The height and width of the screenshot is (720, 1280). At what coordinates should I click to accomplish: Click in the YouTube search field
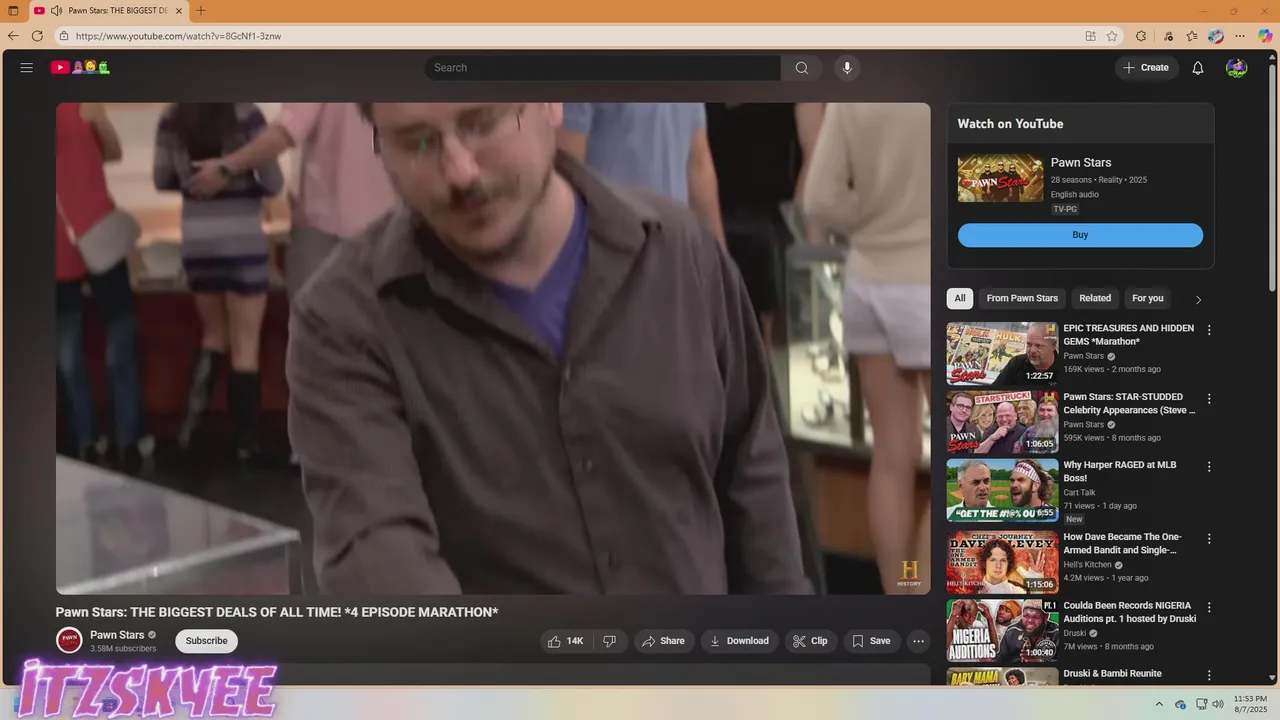point(602,68)
